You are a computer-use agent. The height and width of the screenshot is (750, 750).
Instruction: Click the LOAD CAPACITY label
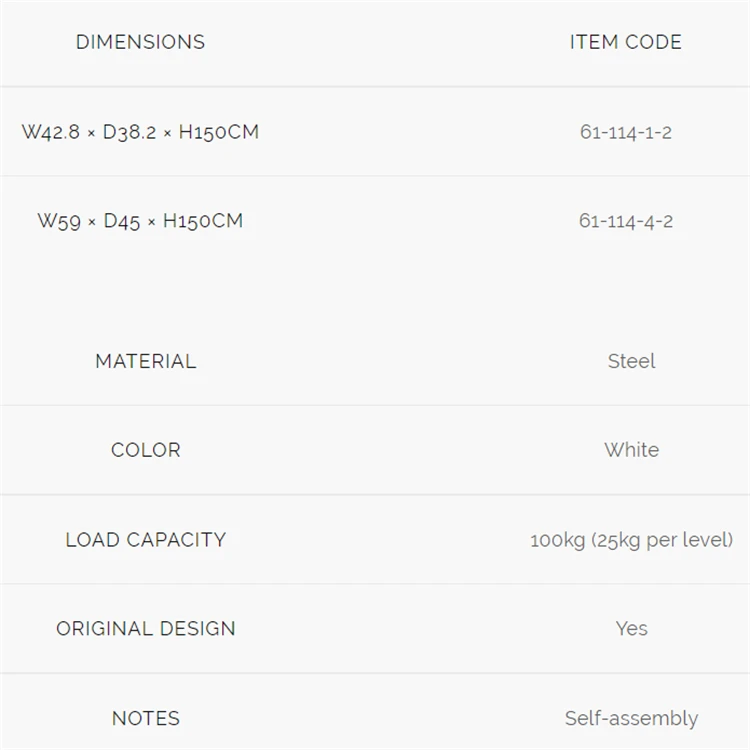[146, 540]
